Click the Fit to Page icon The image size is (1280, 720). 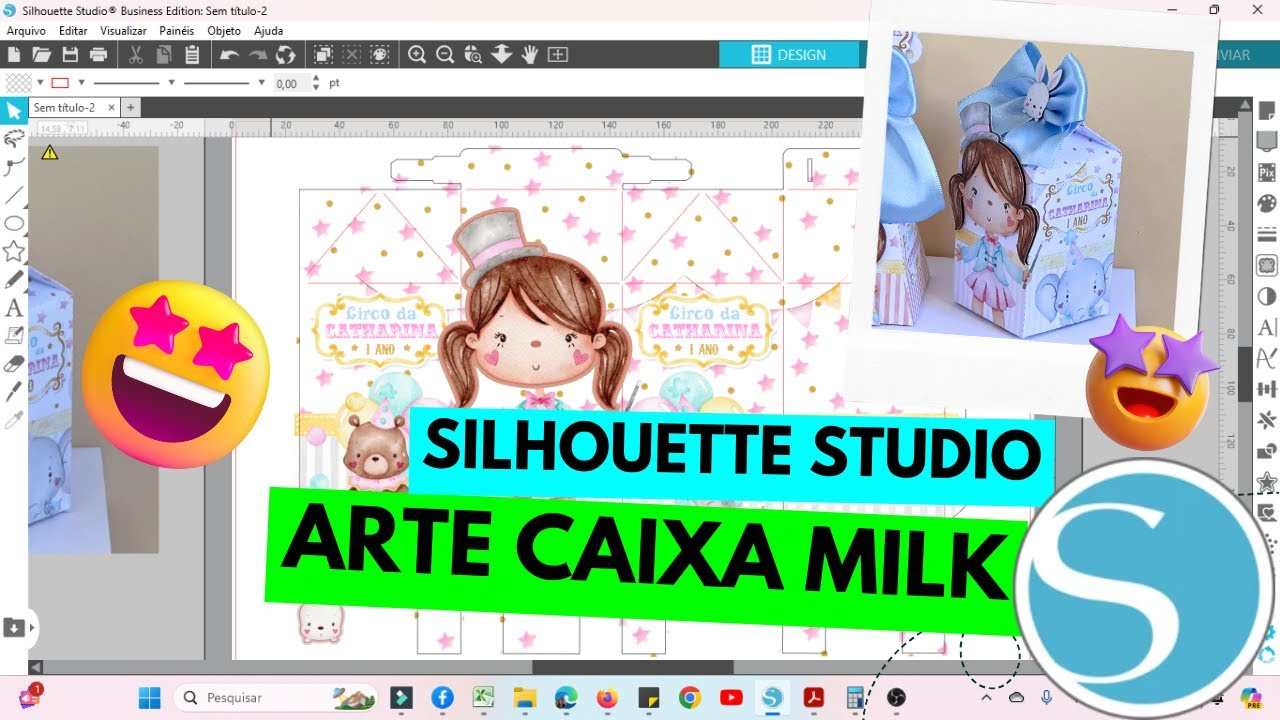pos(558,54)
